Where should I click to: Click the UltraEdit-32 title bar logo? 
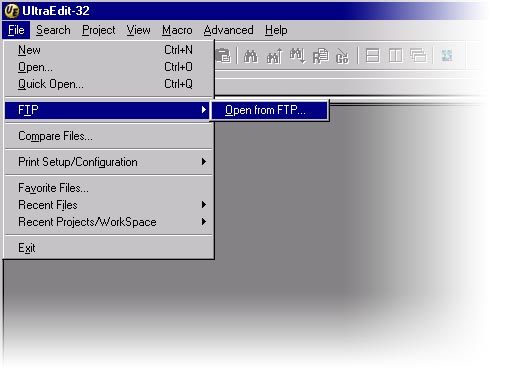[x=12, y=11]
